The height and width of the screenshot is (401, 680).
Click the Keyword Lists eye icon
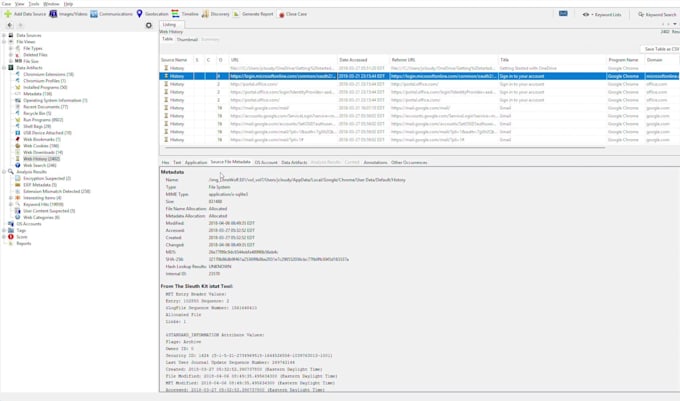pos(586,14)
